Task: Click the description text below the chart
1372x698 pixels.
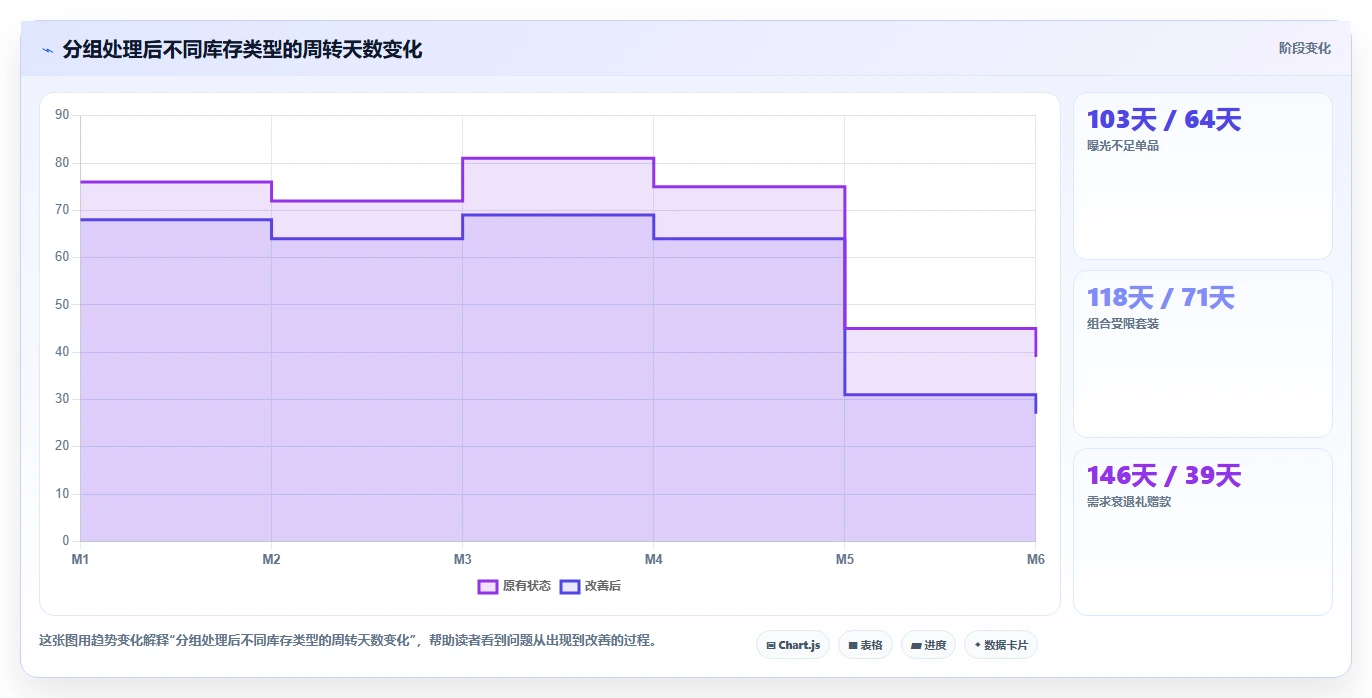Action: (347, 641)
